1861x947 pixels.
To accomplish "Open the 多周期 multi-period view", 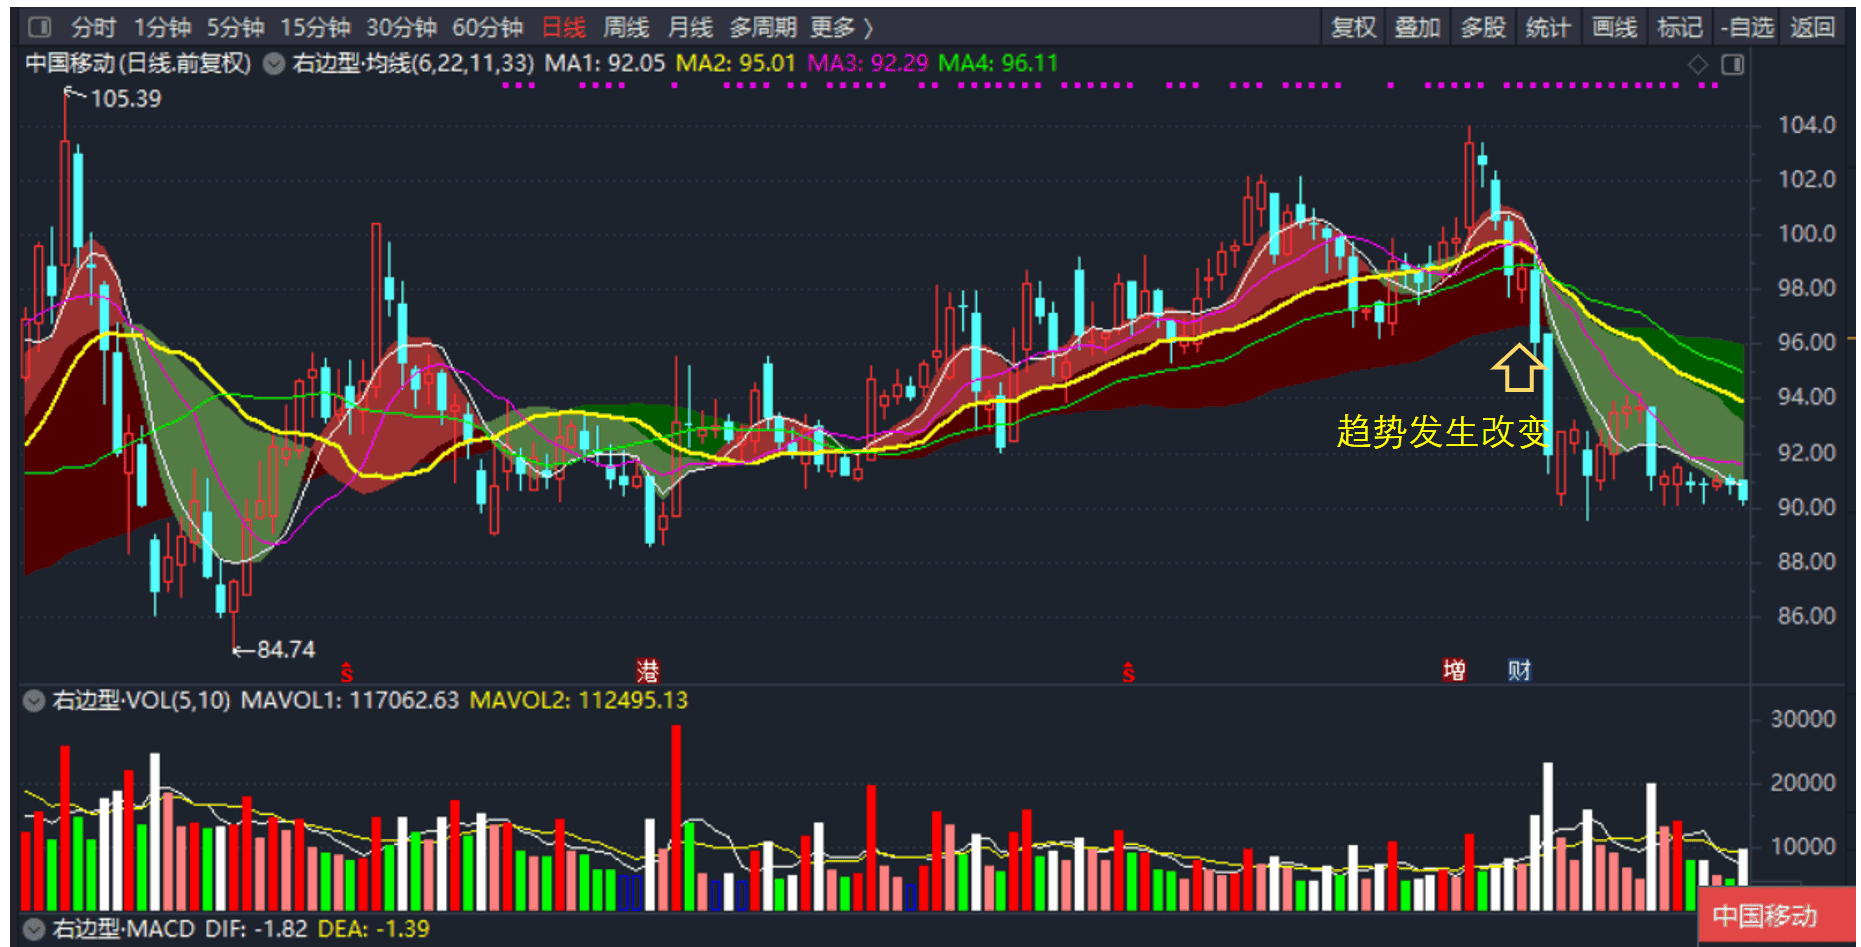I will pyautogui.click(x=762, y=27).
